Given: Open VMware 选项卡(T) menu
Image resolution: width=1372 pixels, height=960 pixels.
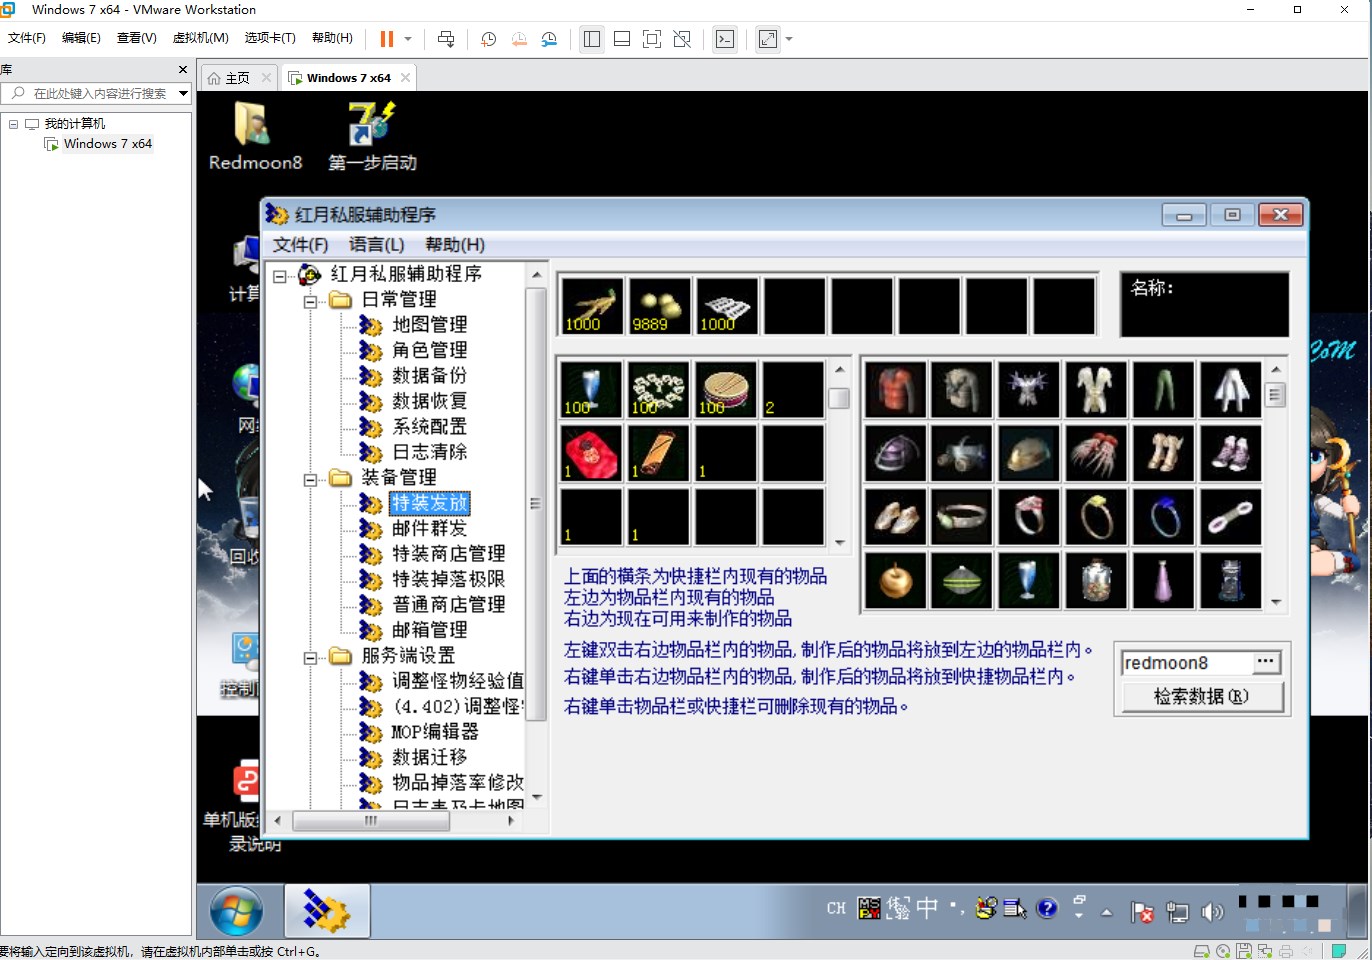Looking at the screenshot, I should (x=270, y=38).
